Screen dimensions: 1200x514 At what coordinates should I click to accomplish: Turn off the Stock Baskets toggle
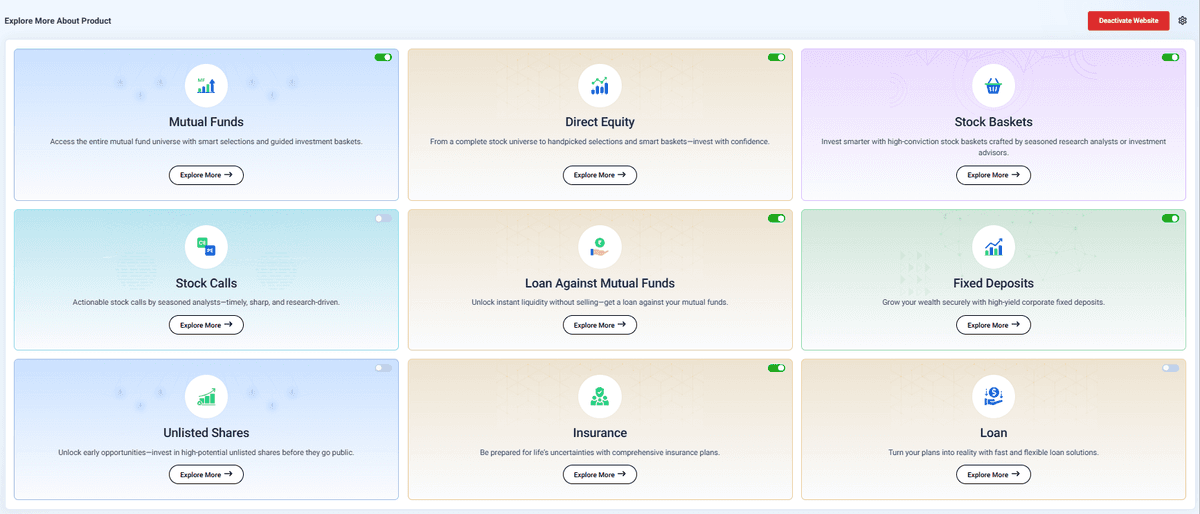(1170, 58)
